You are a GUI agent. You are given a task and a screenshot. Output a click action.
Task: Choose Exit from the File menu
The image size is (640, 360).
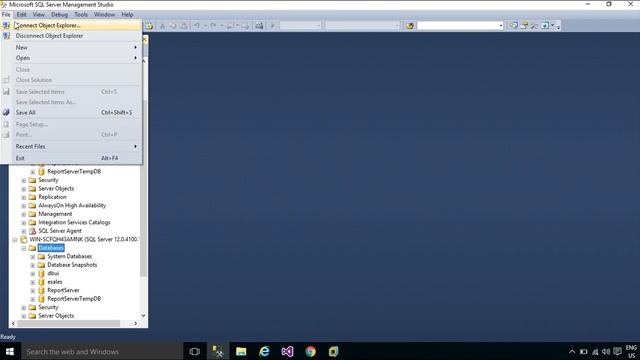[71, 158]
